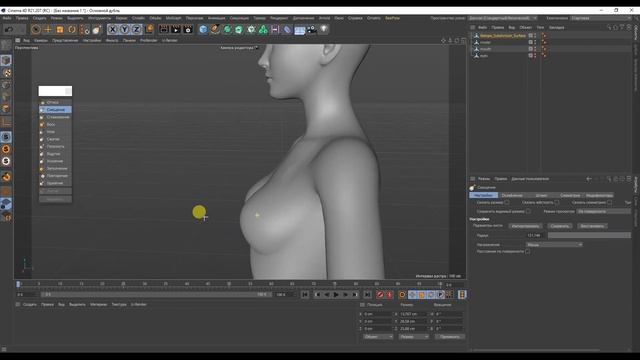640x360 pixels.
Task: Click the Сохранить brush preset button
Action: pos(560,226)
